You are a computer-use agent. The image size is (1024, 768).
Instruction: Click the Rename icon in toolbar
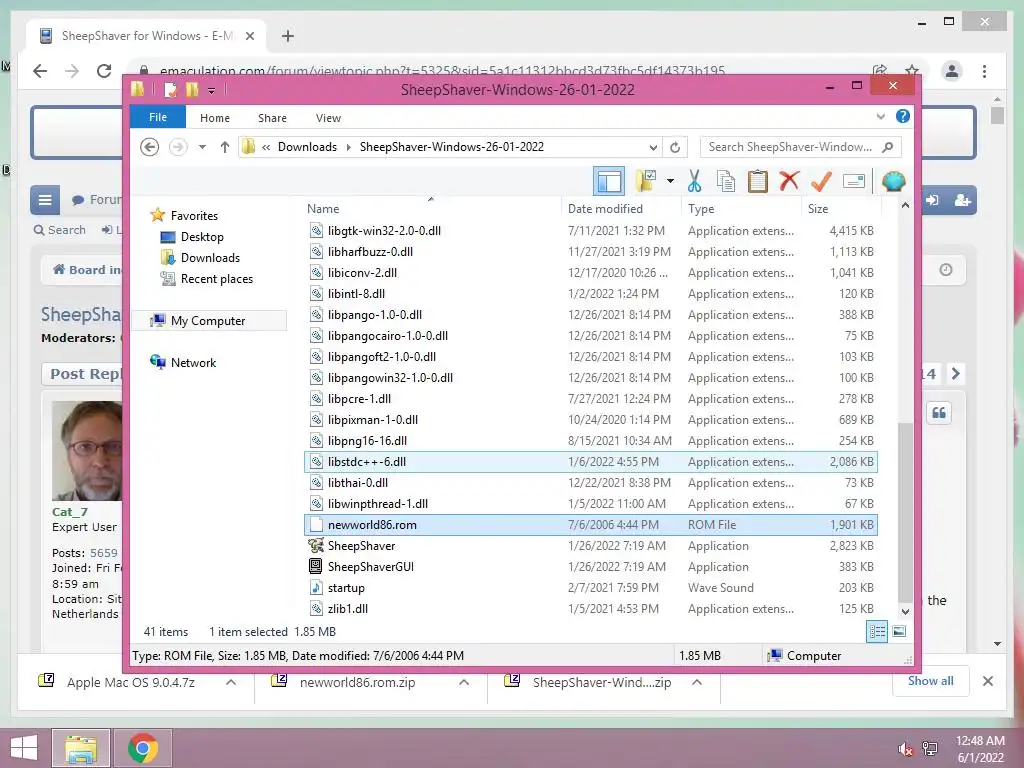pyautogui.click(x=854, y=181)
